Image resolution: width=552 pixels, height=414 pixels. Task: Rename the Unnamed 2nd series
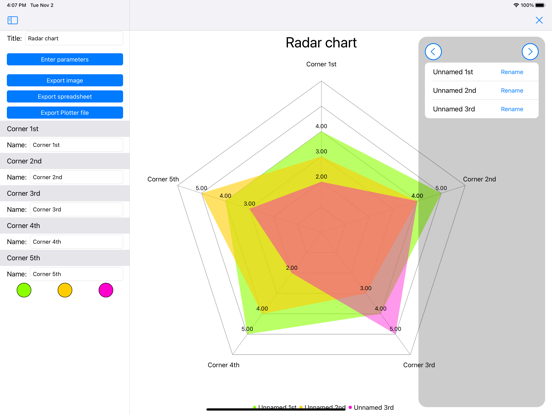click(x=512, y=90)
